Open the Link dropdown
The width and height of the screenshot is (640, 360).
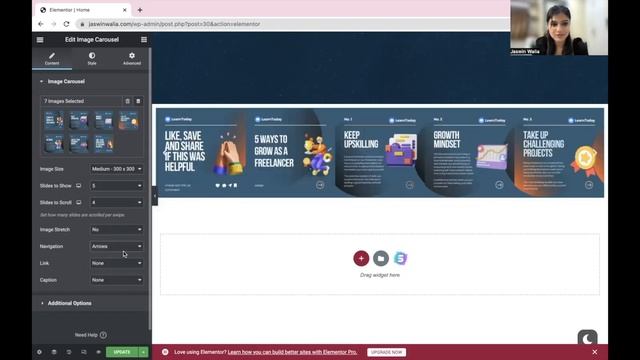[x=116, y=263]
